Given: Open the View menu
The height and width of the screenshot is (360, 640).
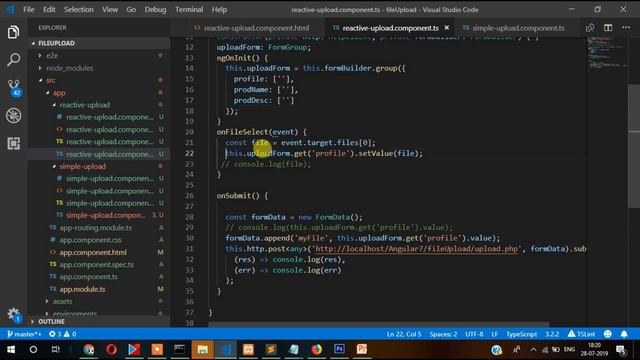Looking at the screenshot, I should coord(110,9).
